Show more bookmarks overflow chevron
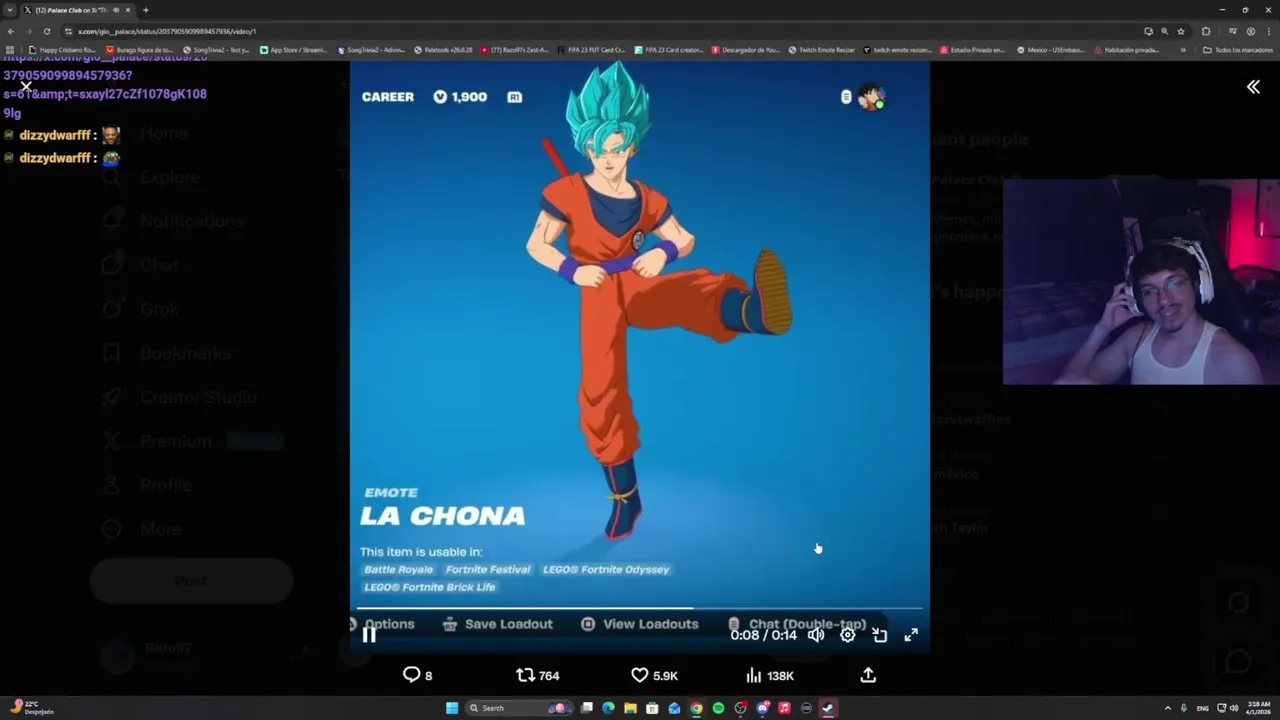Screen dimensions: 1280x720 click(x=1183, y=50)
